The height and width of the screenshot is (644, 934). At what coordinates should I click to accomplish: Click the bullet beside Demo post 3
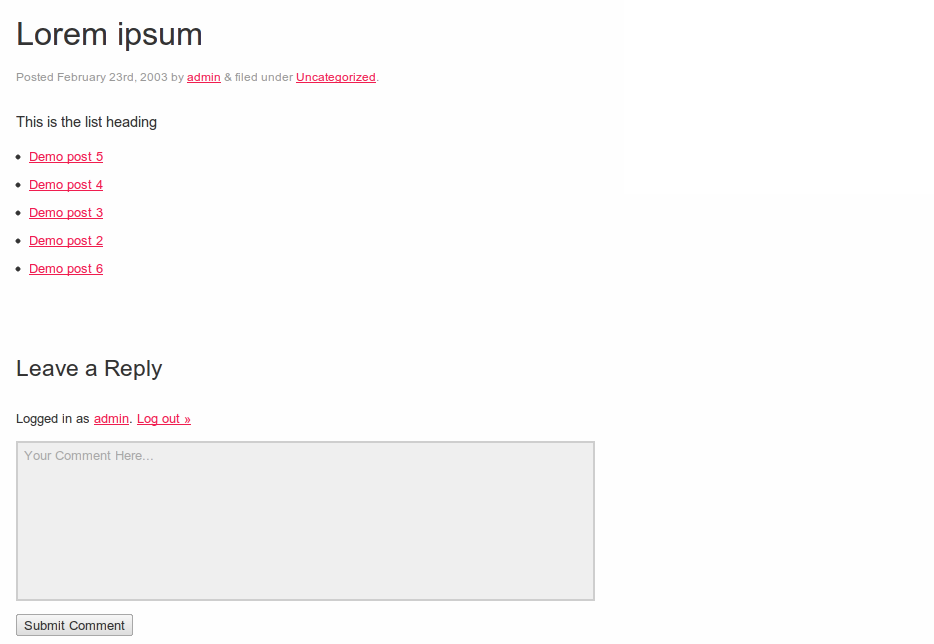(x=19, y=213)
